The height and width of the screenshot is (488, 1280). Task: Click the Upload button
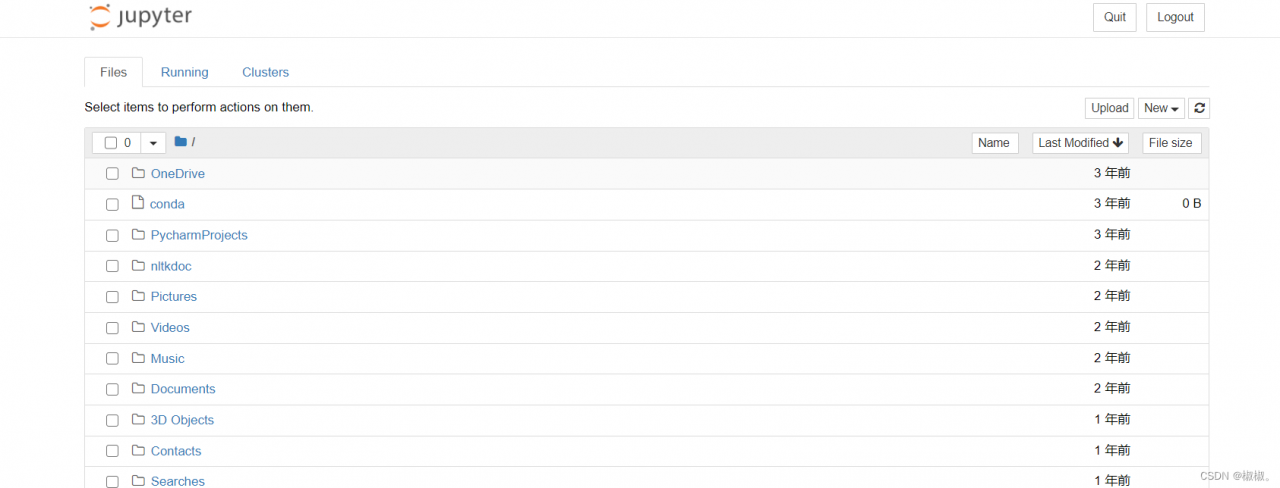point(1110,108)
